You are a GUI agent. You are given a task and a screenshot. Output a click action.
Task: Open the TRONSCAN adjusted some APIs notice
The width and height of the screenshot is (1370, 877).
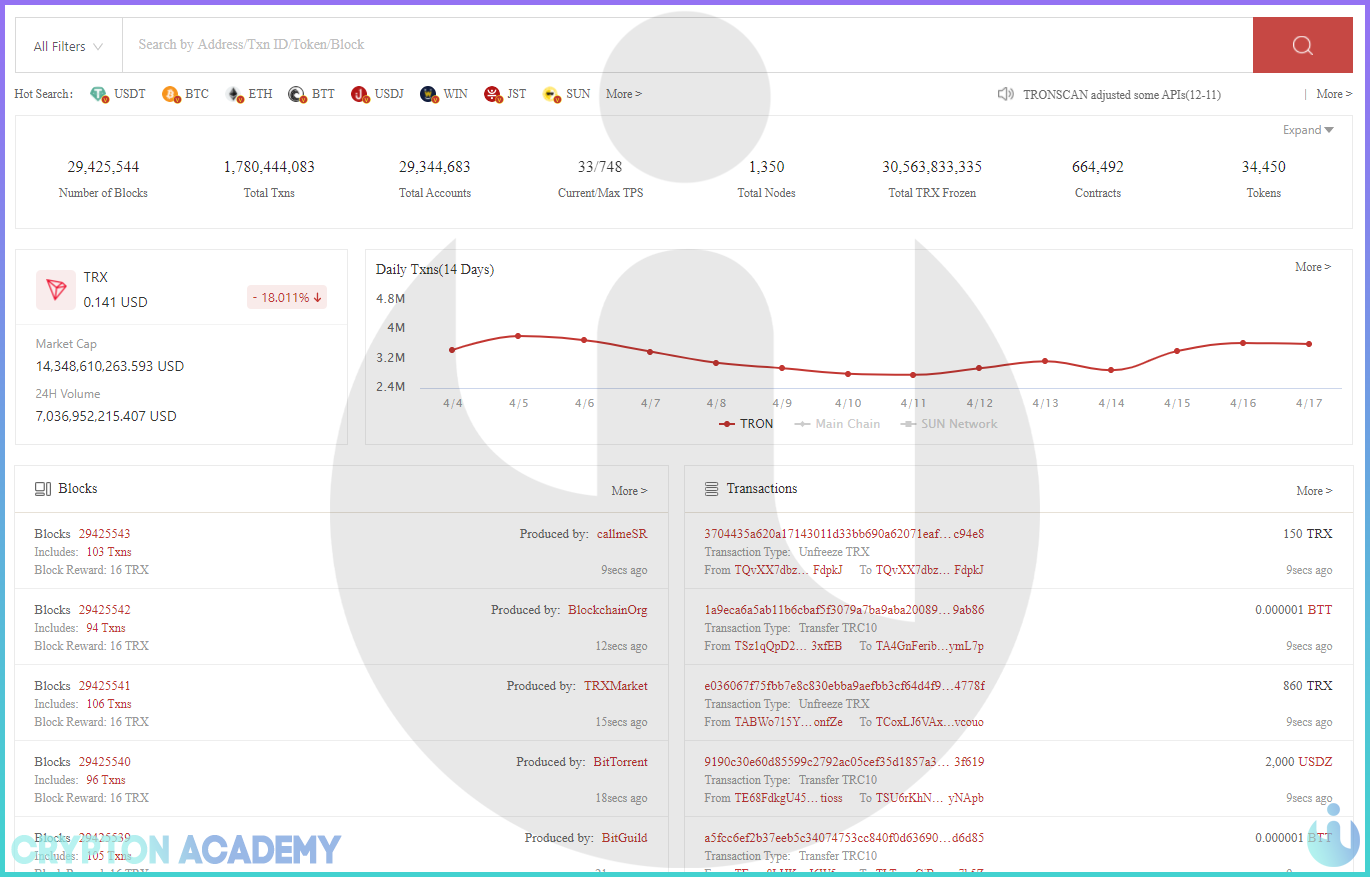pos(1122,95)
